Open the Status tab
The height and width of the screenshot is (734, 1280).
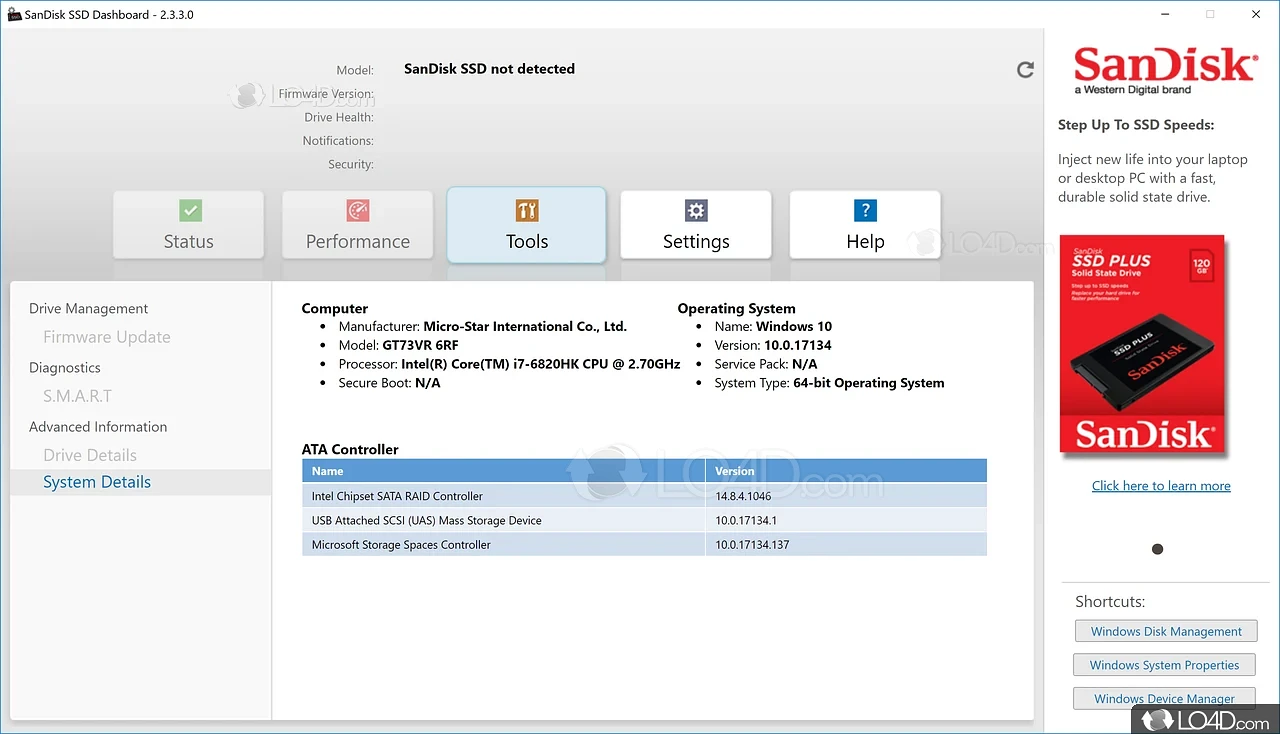189,226
